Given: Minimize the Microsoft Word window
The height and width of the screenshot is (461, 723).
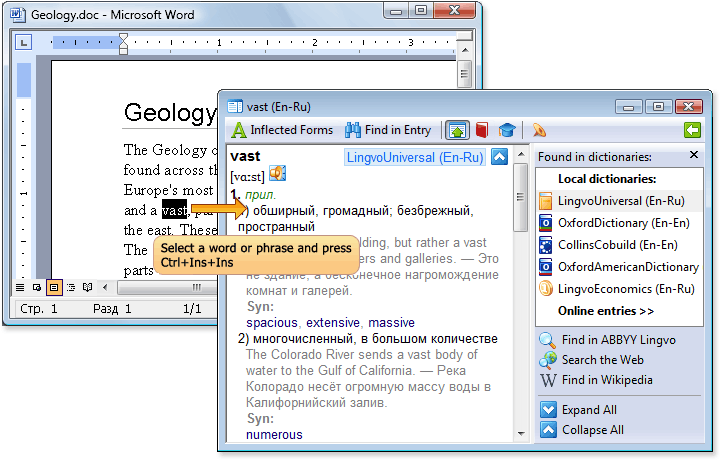Looking at the screenshot, I should tap(396, 11).
